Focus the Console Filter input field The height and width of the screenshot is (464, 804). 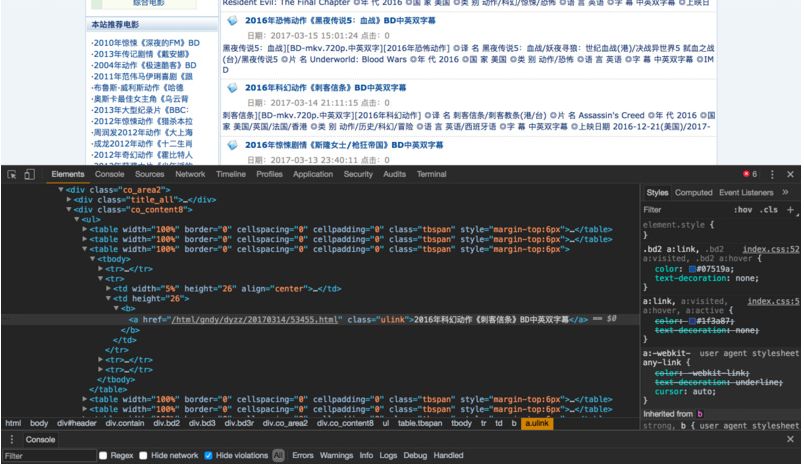pos(49,455)
